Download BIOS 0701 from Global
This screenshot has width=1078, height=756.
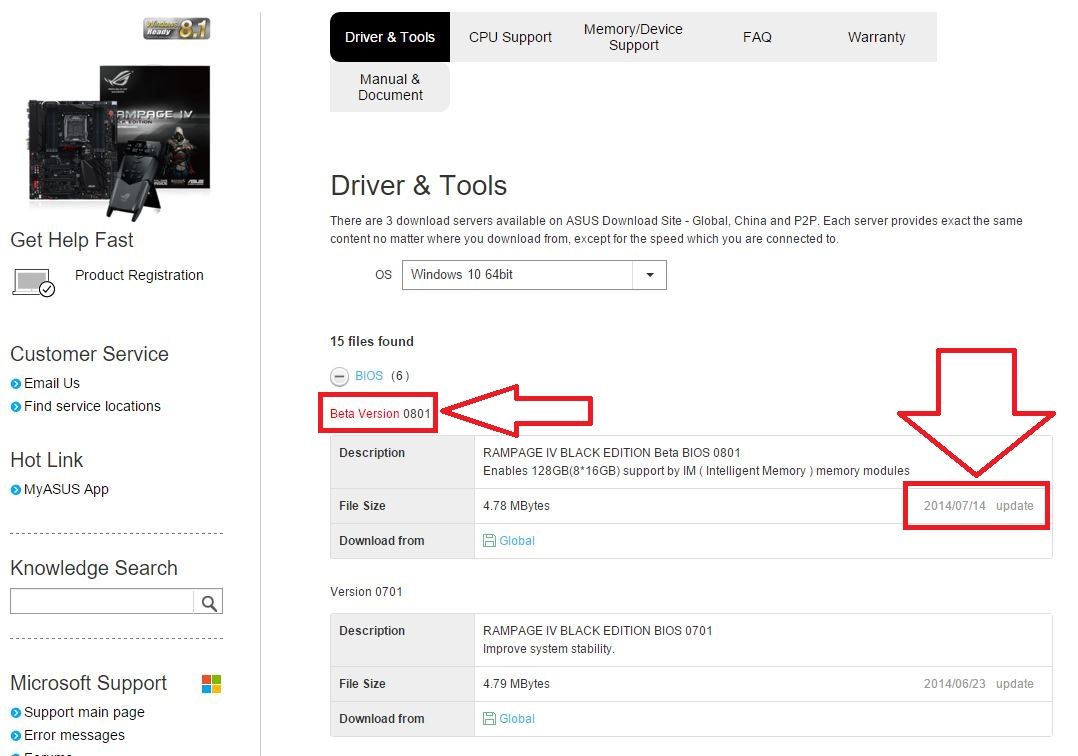(516, 719)
